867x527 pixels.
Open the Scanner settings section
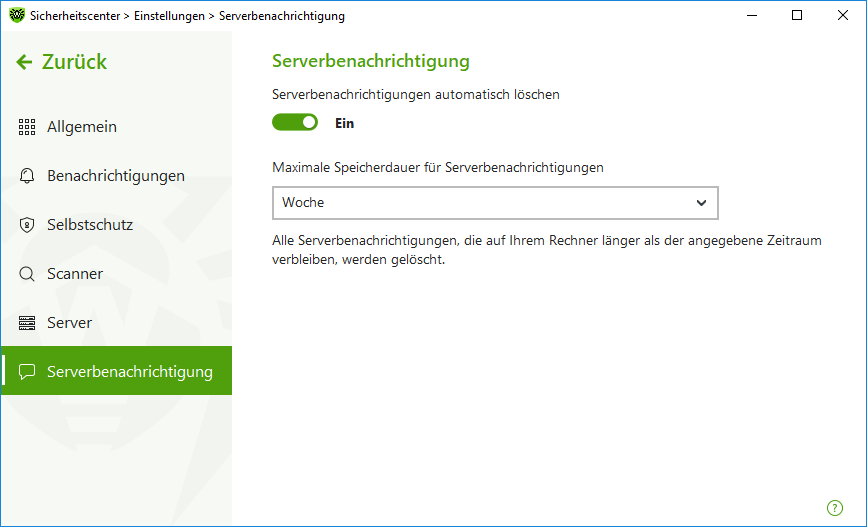point(116,274)
